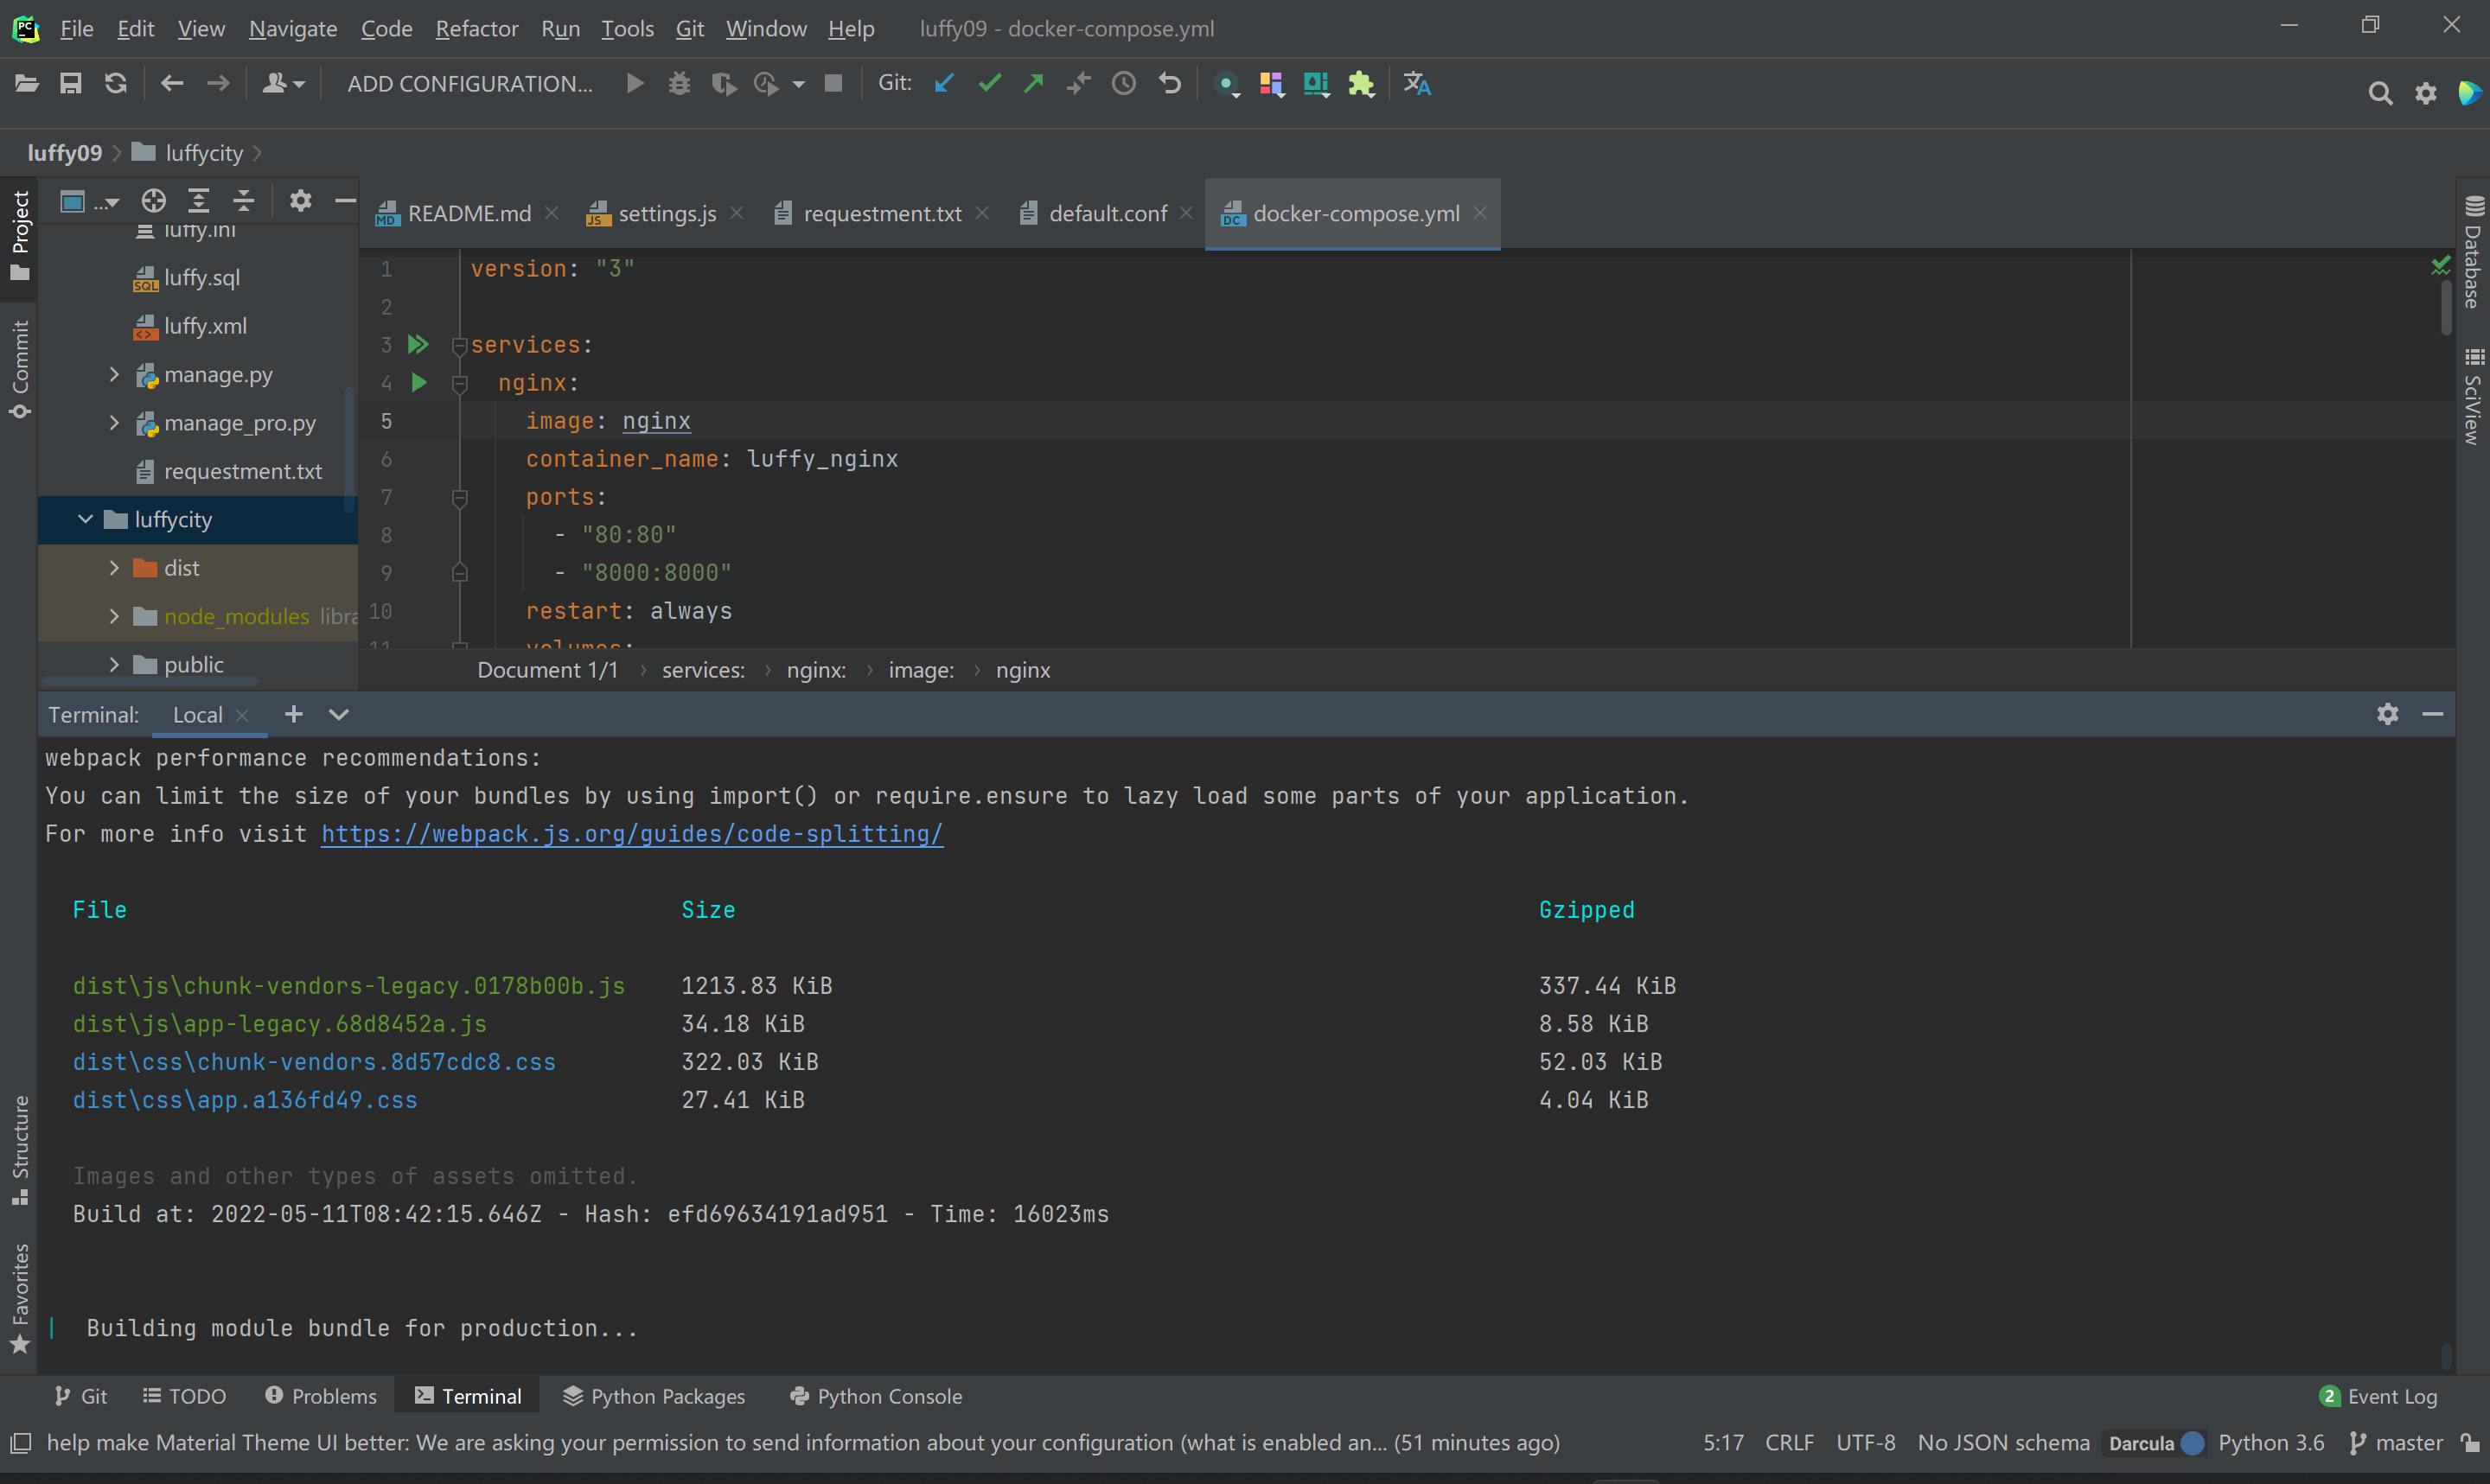Open the Refactor menu
The image size is (2490, 1484).
click(477, 28)
